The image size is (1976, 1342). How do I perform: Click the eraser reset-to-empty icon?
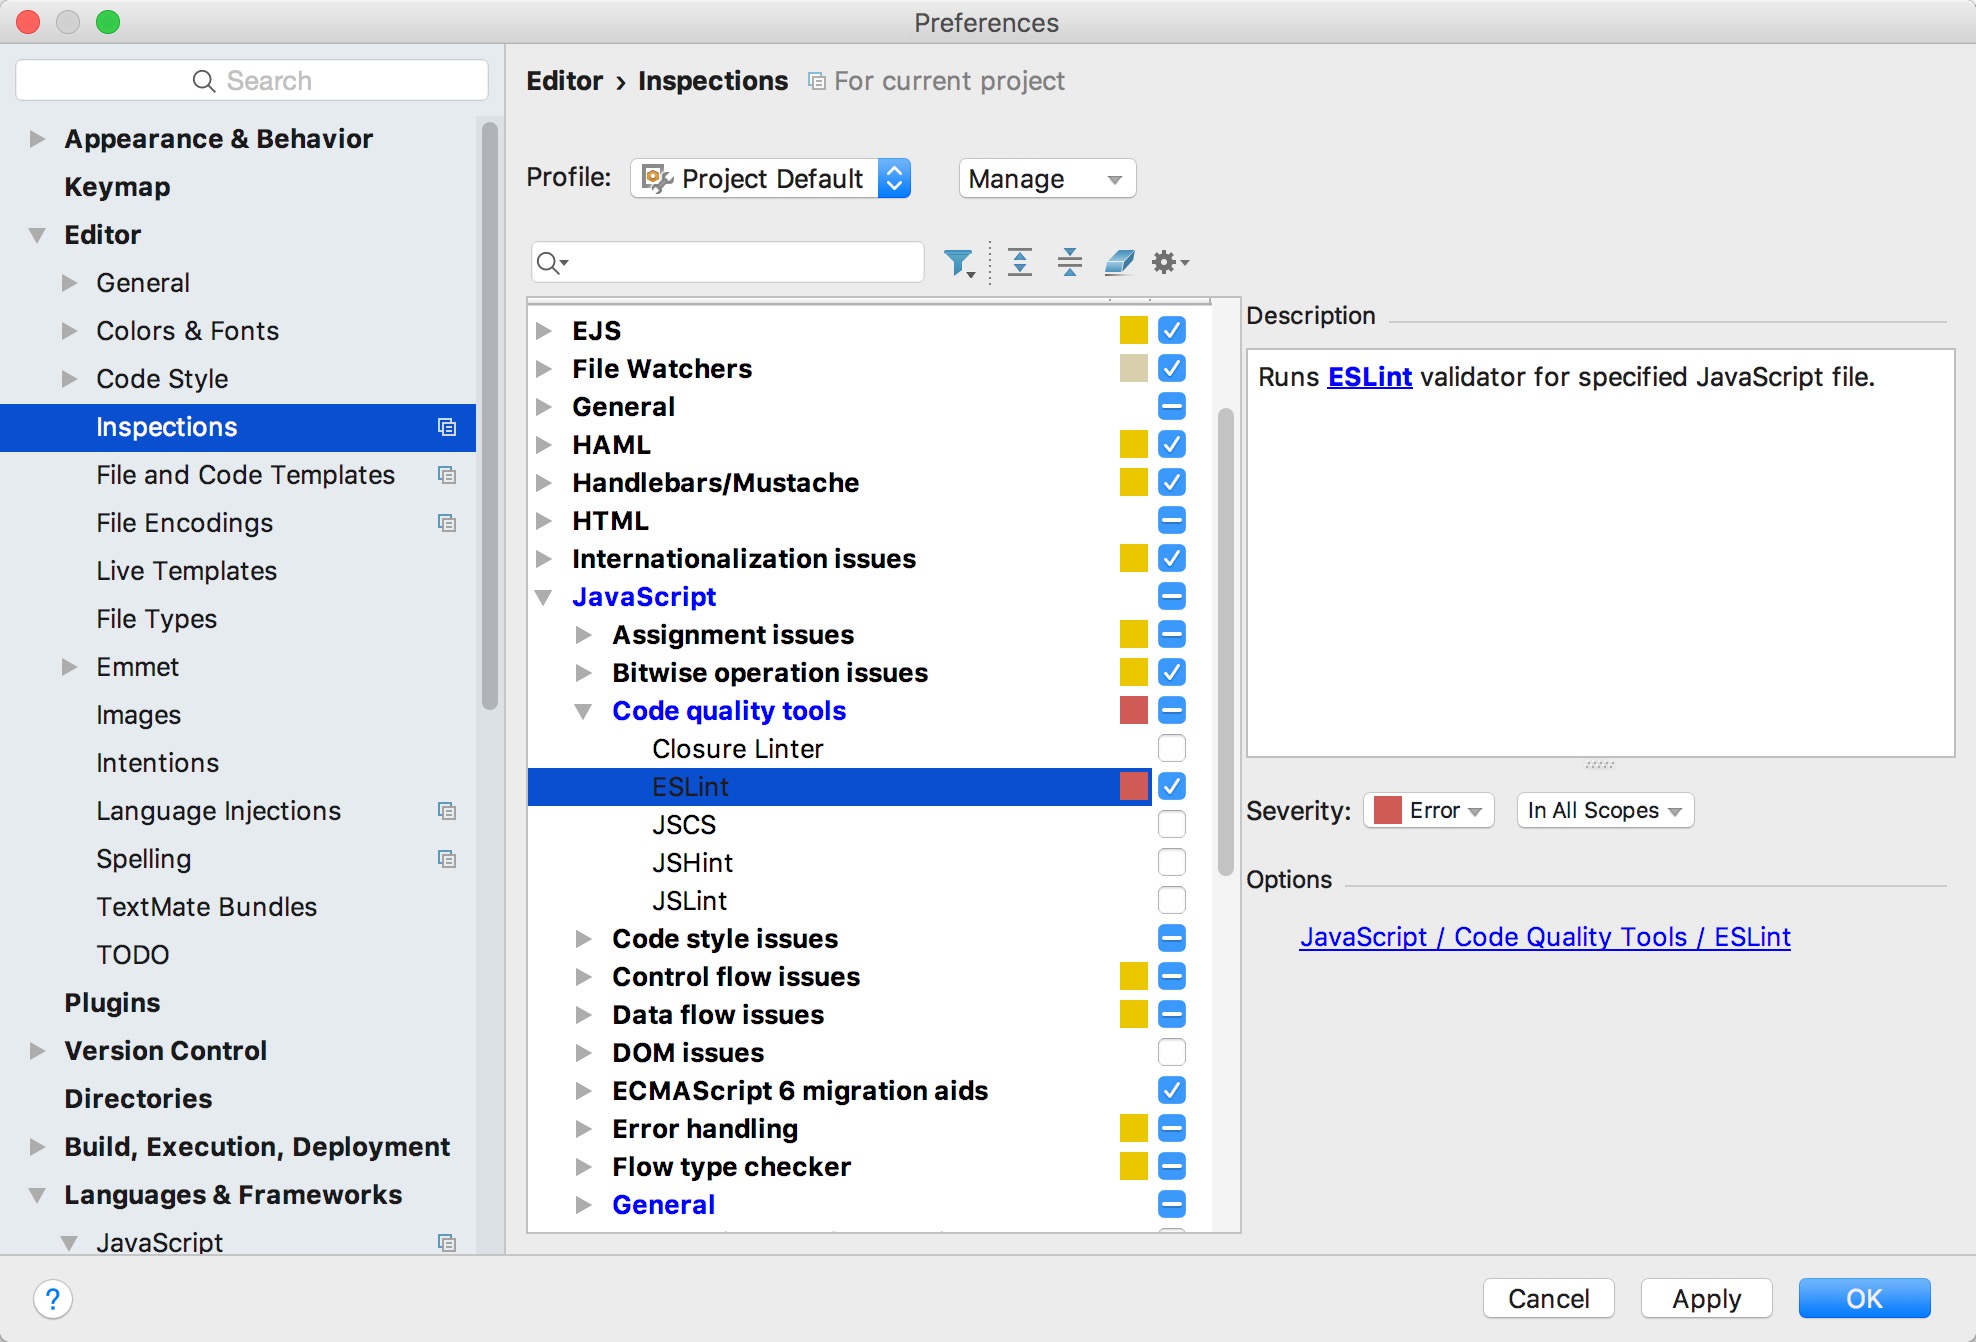pos(1119,263)
